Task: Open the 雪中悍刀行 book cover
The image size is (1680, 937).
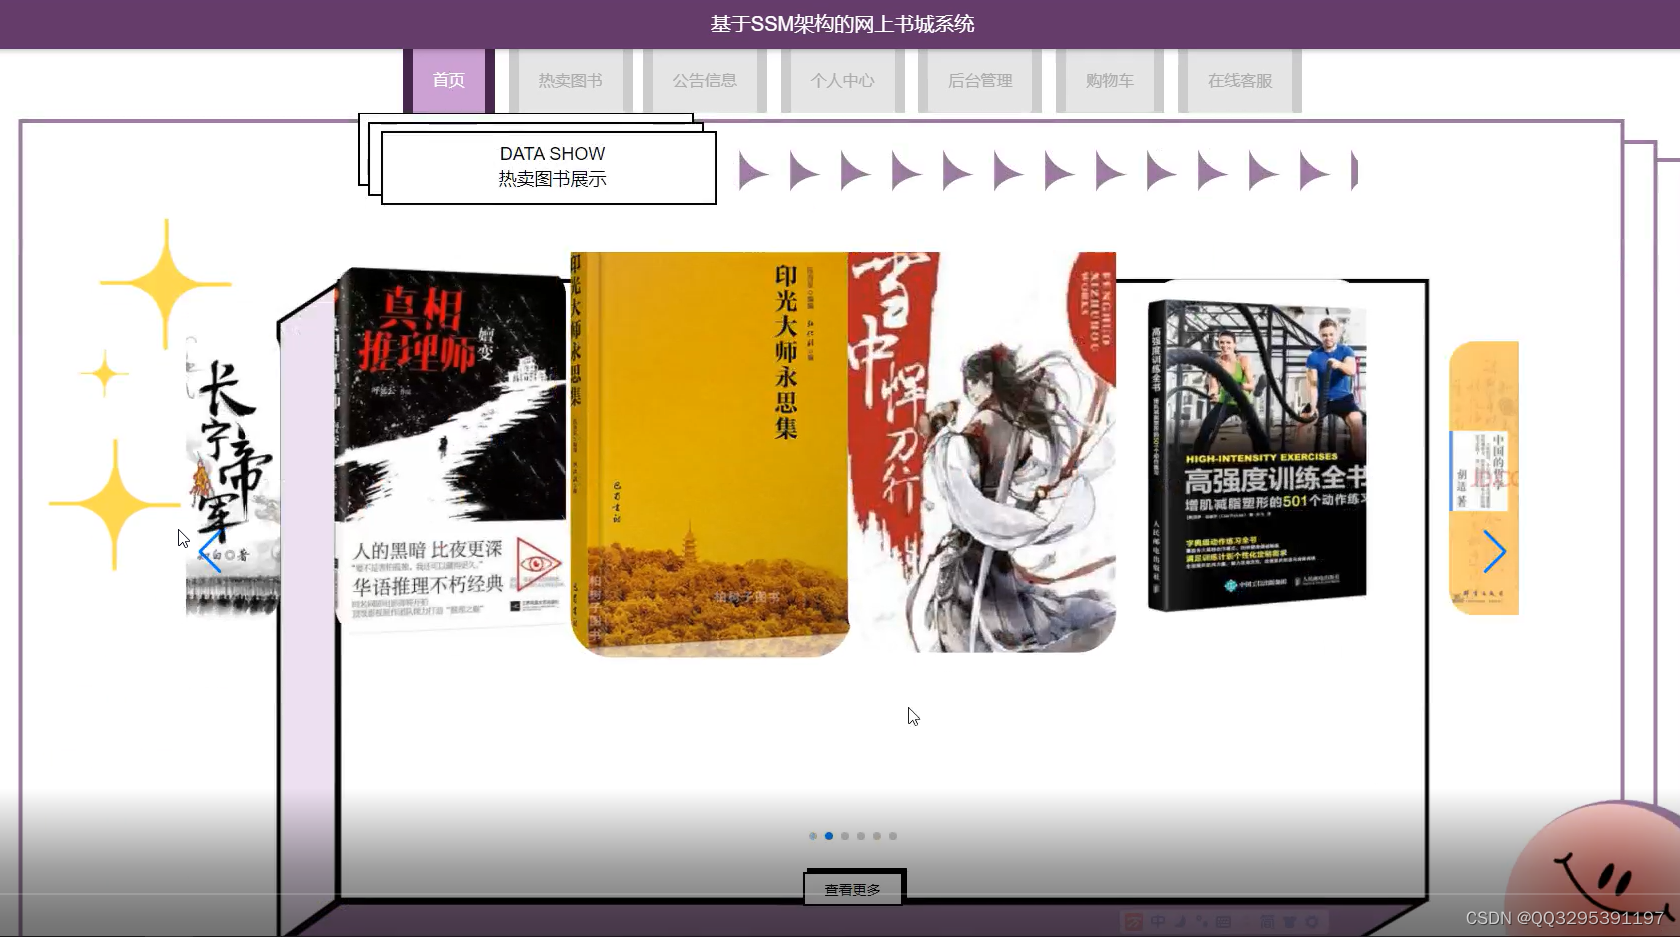Action: 982,452
